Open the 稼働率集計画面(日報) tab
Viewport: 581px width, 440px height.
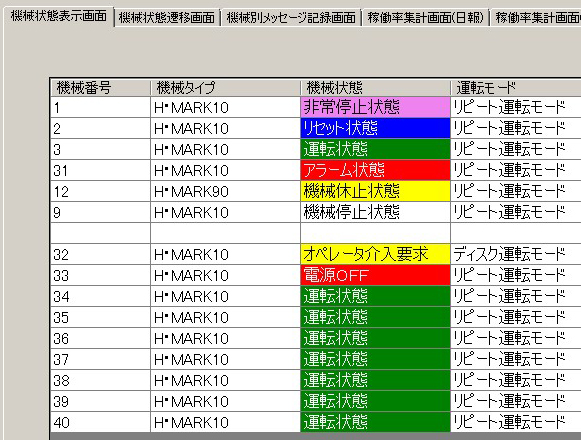coord(425,17)
